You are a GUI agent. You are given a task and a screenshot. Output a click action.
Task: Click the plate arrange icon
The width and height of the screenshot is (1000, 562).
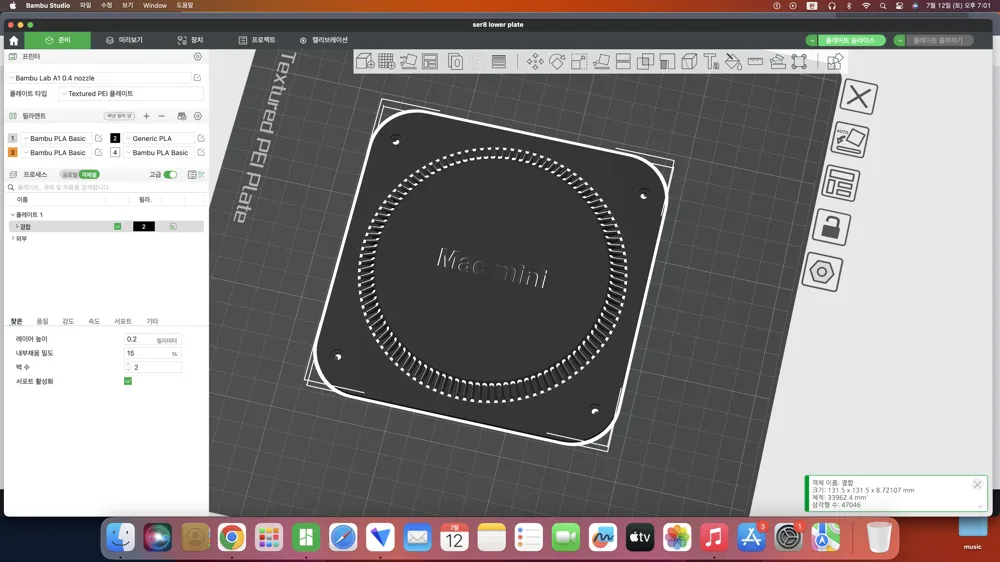tap(841, 184)
